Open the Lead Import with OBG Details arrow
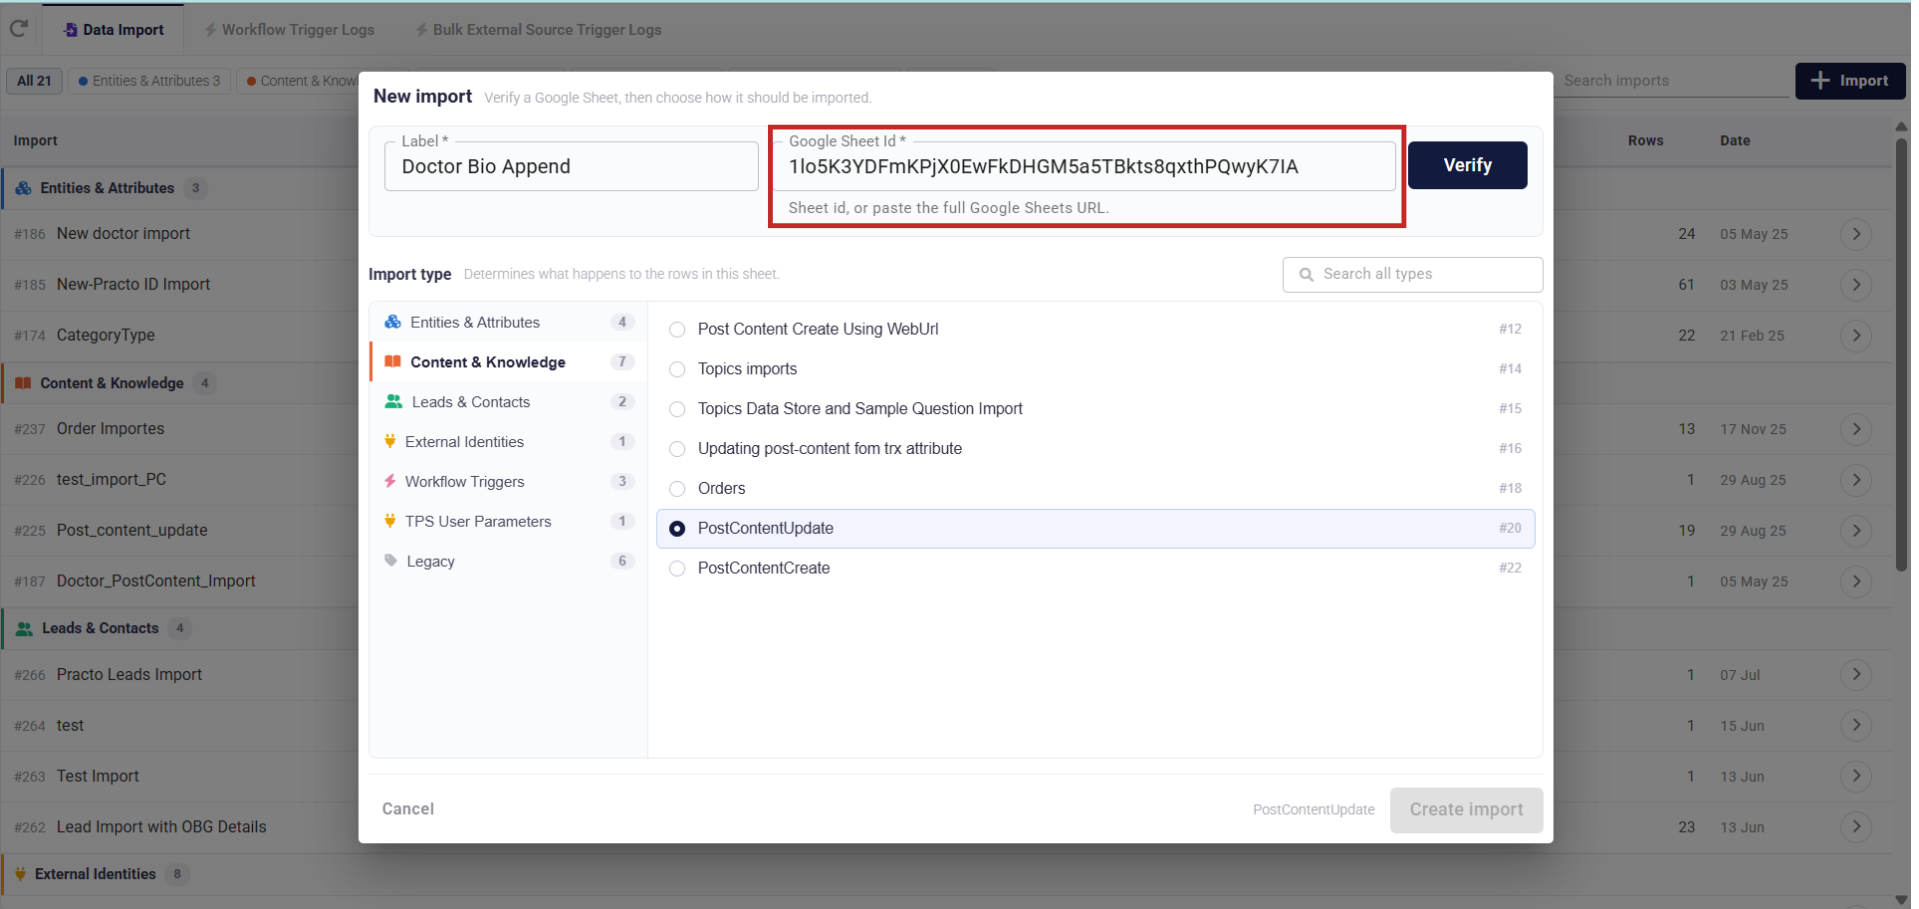Screen dimensions: 1919x909 click(x=1856, y=827)
